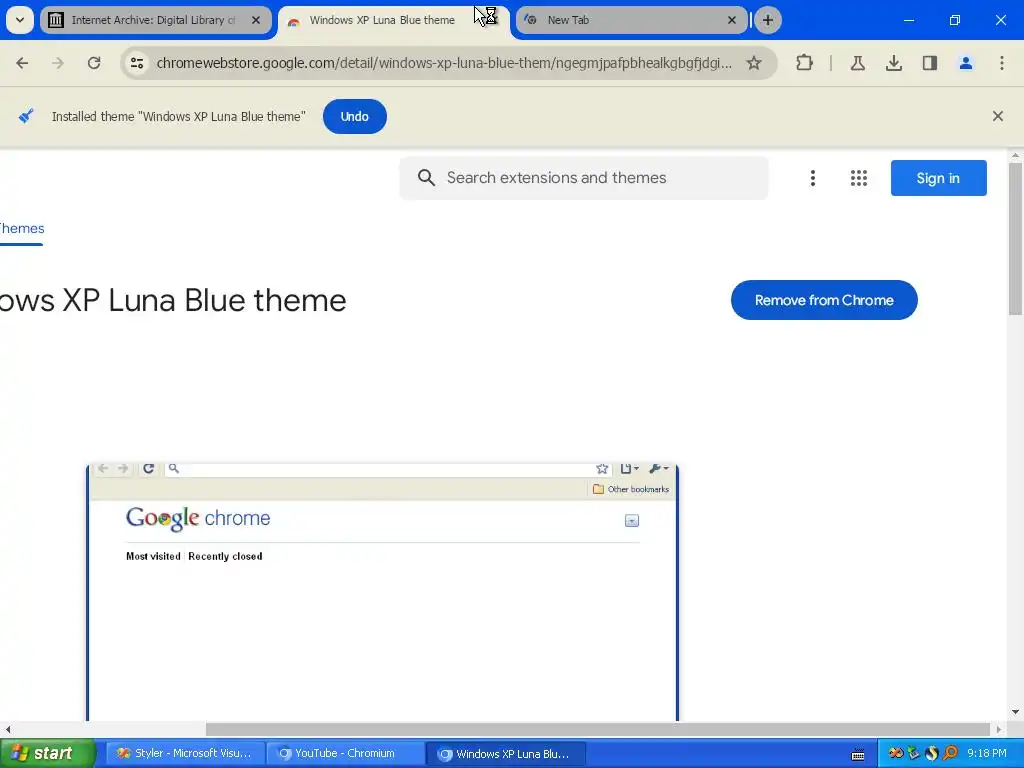Open the Chromium three-dot menu
The width and height of the screenshot is (1024, 768).
coord(1001,63)
